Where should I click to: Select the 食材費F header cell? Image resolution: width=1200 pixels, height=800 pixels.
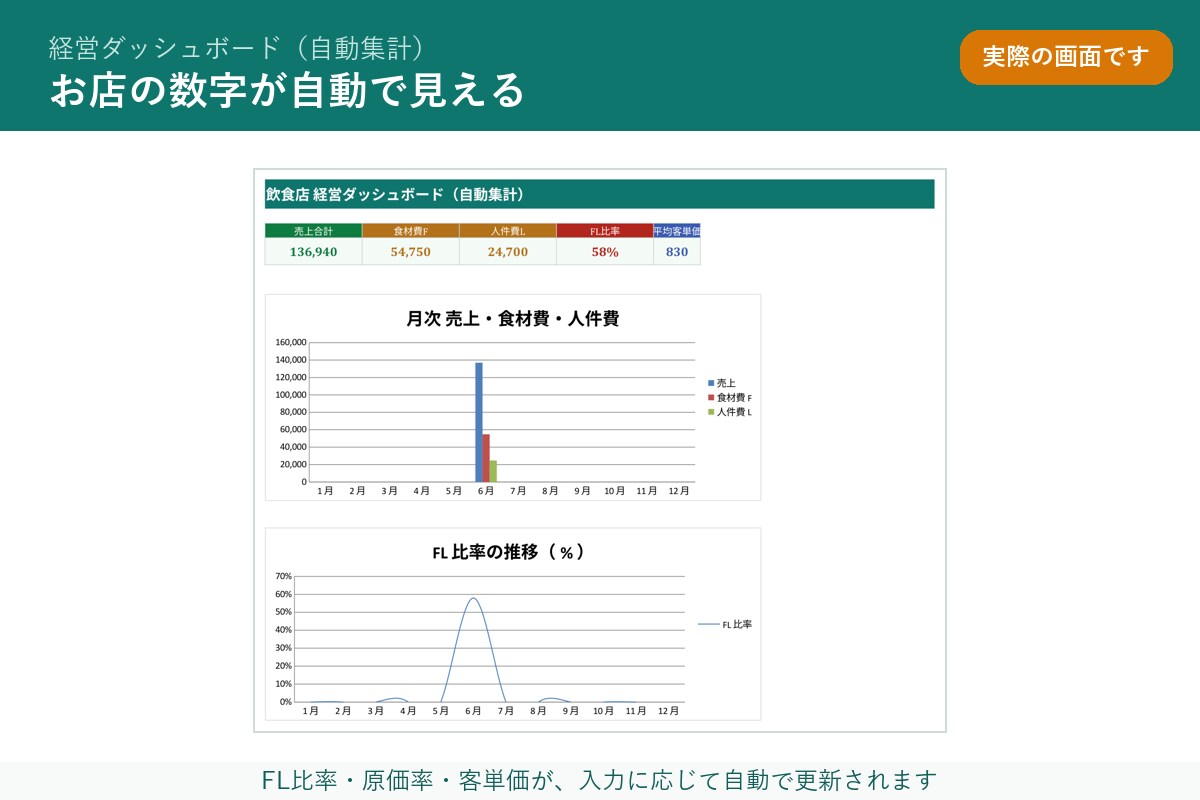410,231
